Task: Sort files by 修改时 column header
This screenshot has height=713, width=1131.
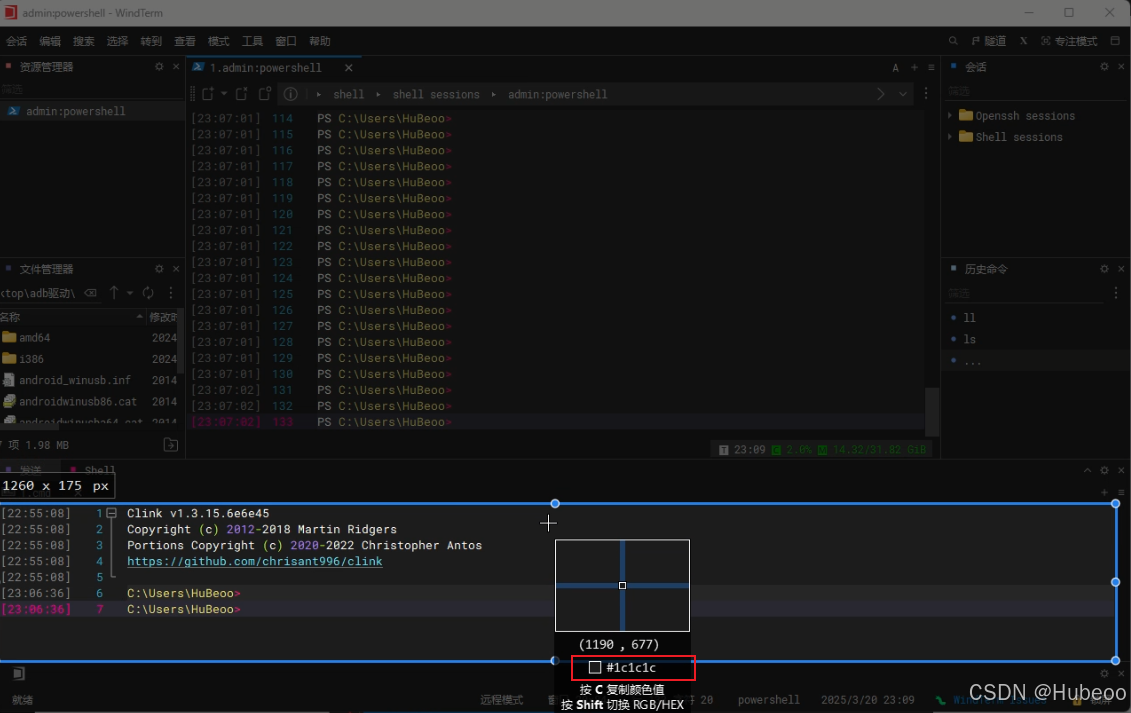Action: coord(162,317)
